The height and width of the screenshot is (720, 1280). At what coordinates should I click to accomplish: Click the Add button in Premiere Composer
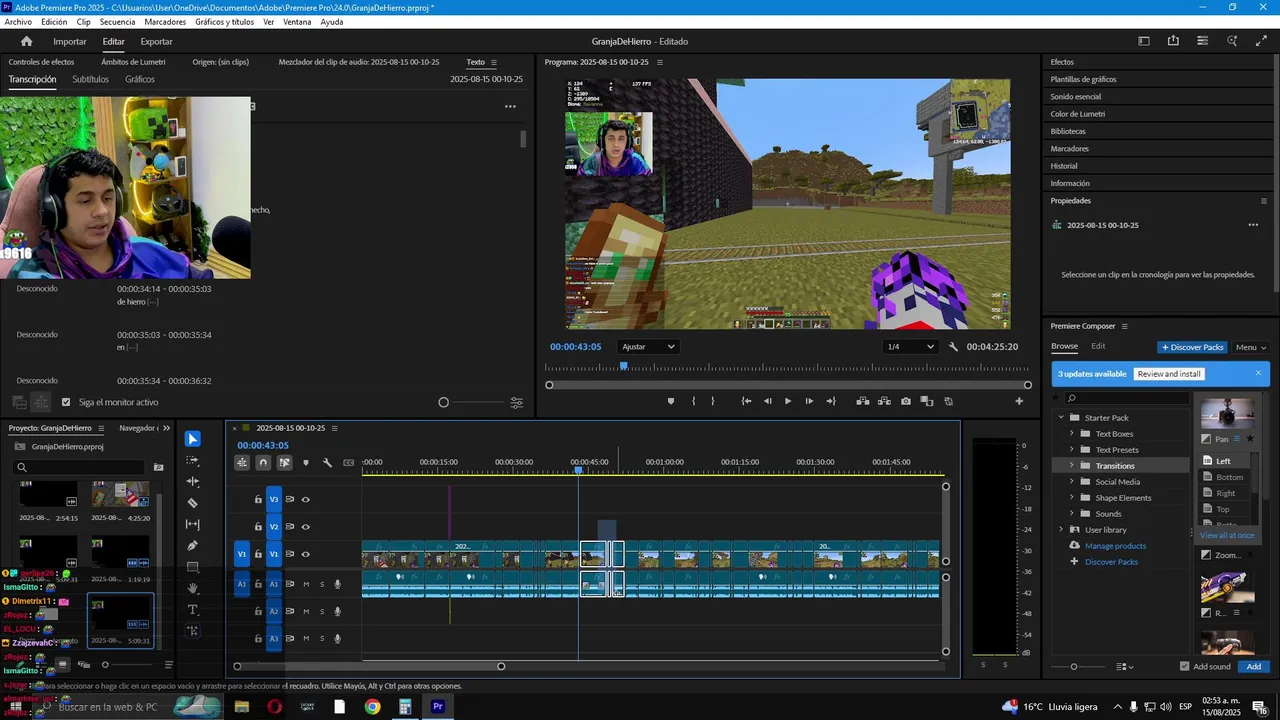1253,666
